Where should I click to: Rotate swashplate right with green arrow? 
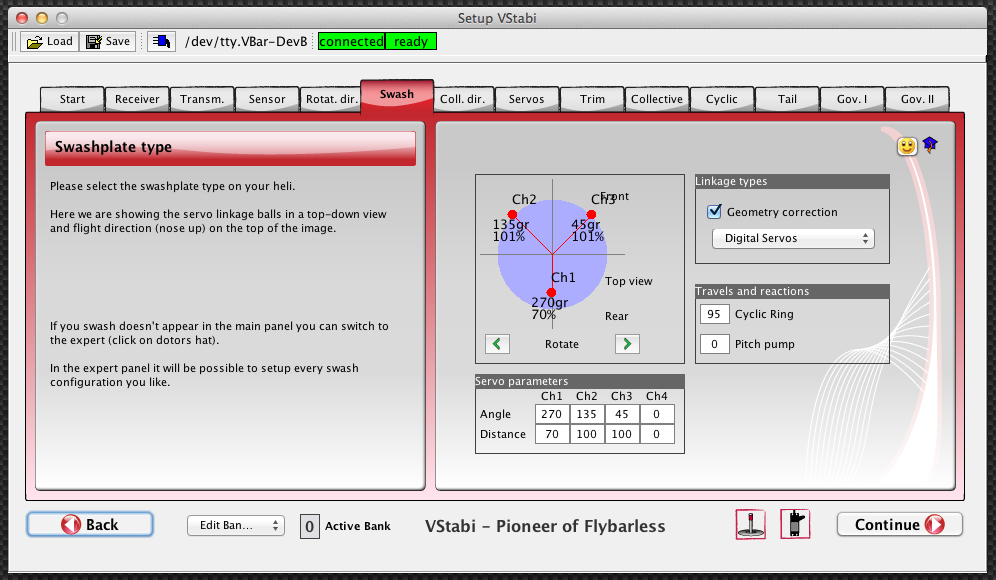[x=627, y=344]
